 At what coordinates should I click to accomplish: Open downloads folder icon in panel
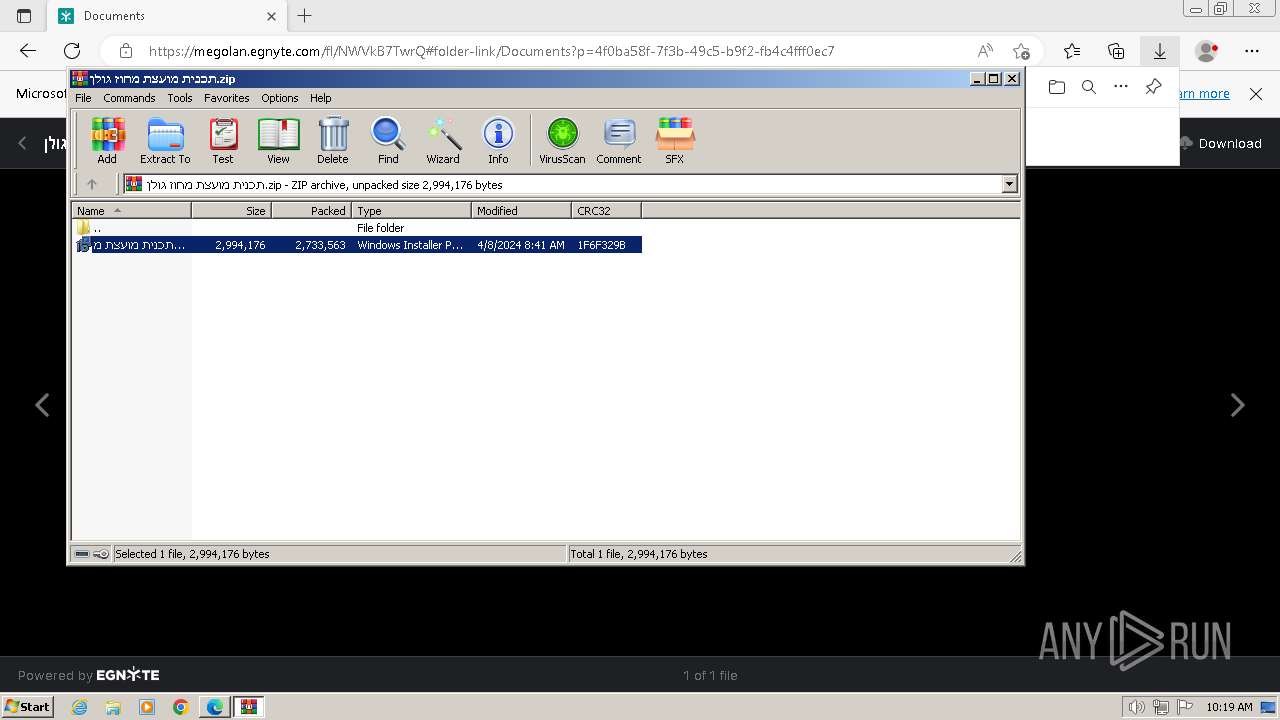[x=1057, y=87]
